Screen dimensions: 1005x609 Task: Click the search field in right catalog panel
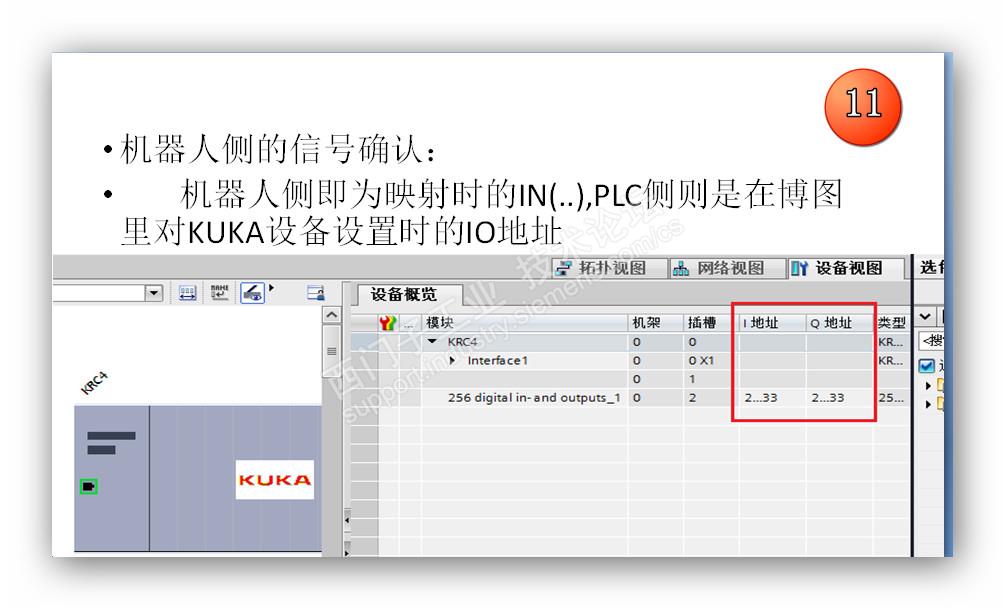(x=931, y=340)
